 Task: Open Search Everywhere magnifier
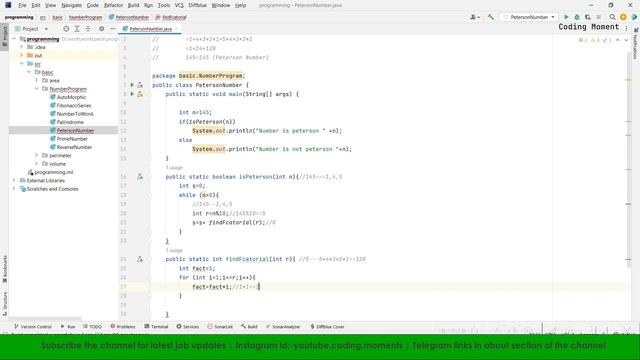pos(612,17)
